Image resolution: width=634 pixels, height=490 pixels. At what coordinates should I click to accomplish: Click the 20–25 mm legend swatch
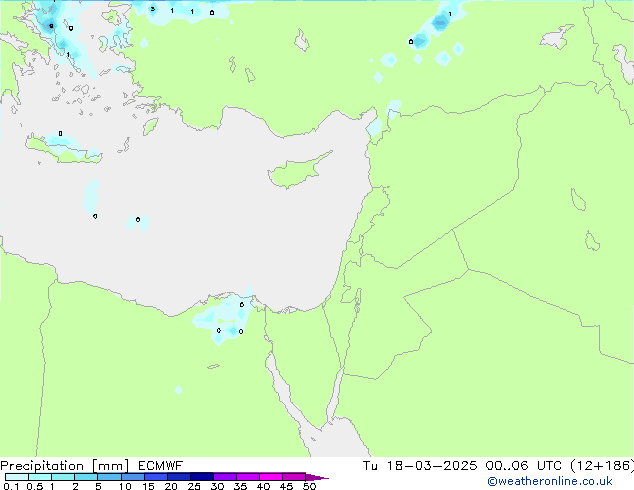pyautogui.click(x=179, y=477)
